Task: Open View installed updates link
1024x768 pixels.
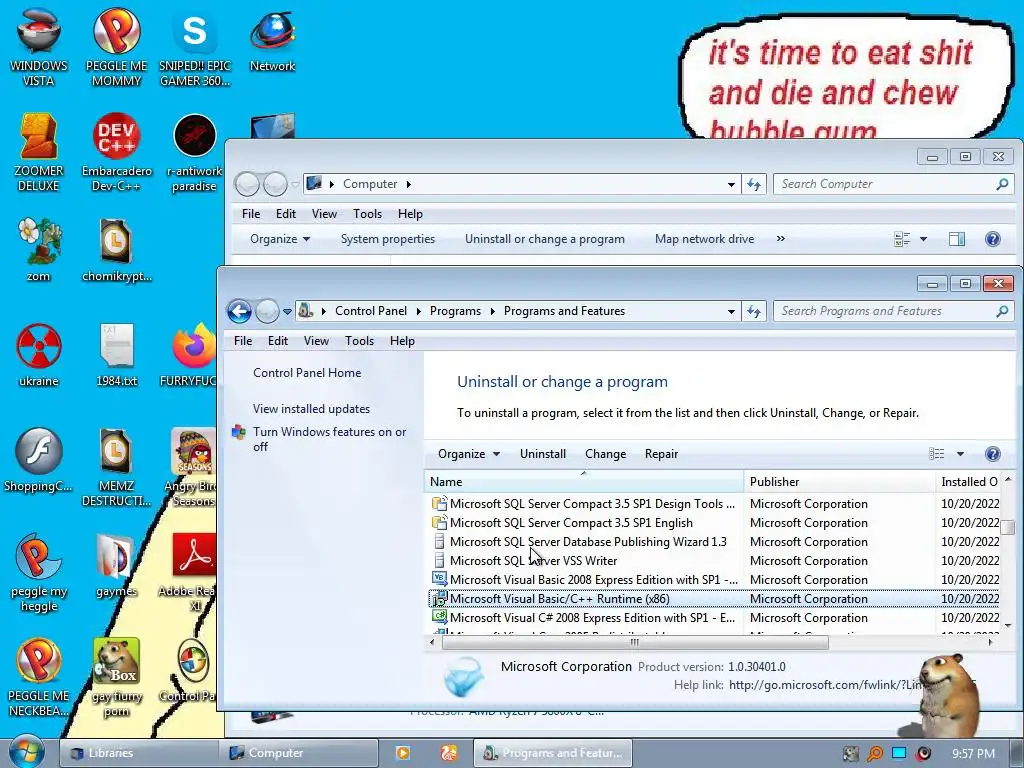Action: [x=312, y=409]
